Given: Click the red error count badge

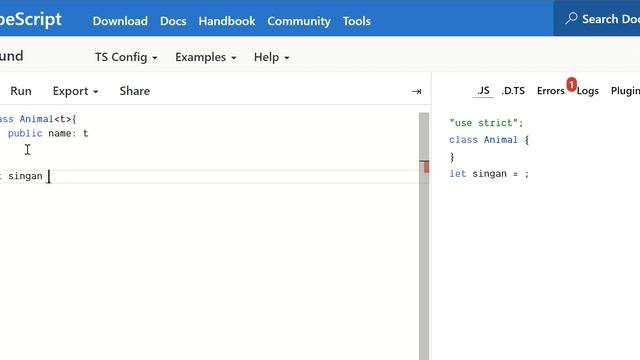Looking at the screenshot, I should [571, 84].
